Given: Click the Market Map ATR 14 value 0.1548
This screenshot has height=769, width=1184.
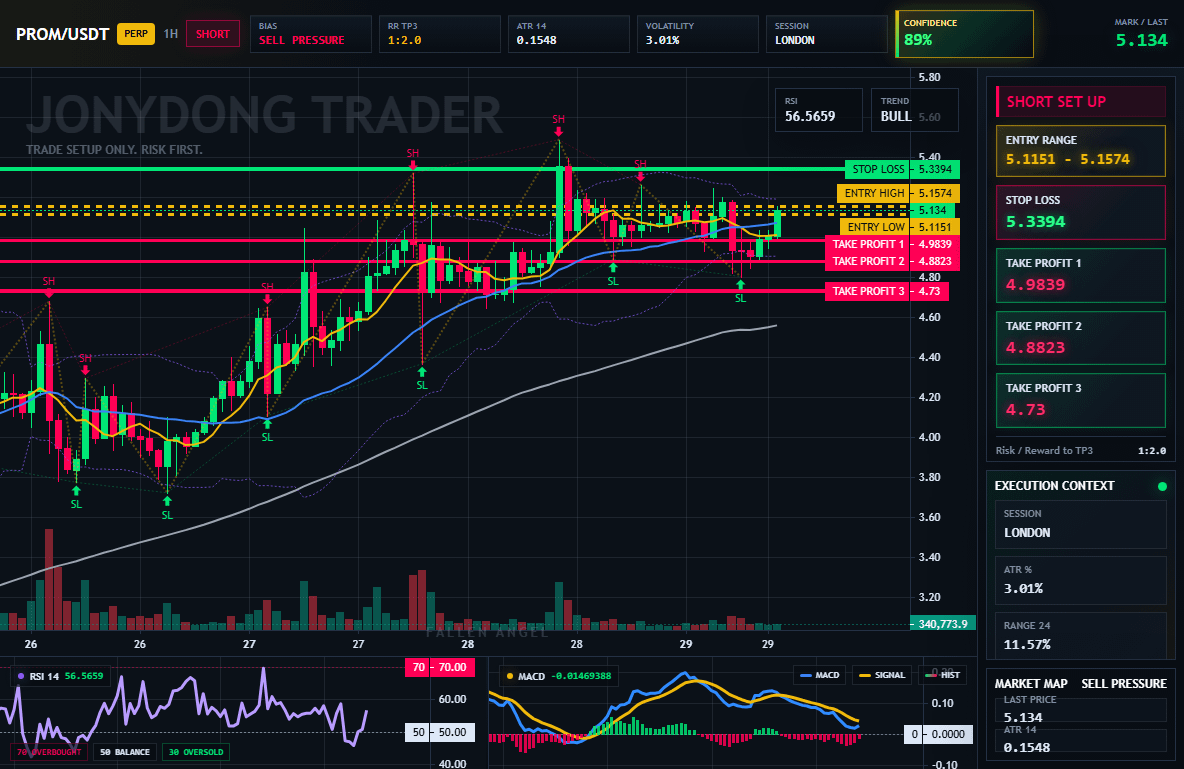Looking at the screenshot, I should click(1027, 747).
